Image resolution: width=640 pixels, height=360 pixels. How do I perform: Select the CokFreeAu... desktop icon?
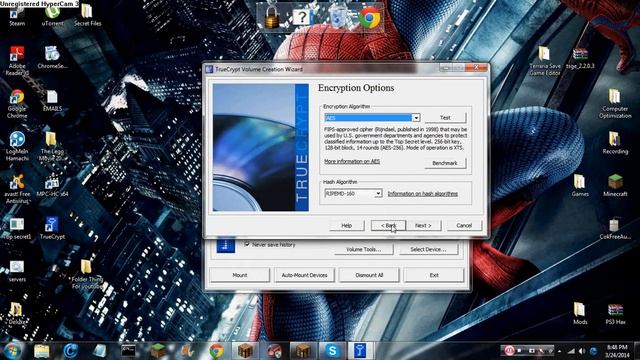[615, 229]
